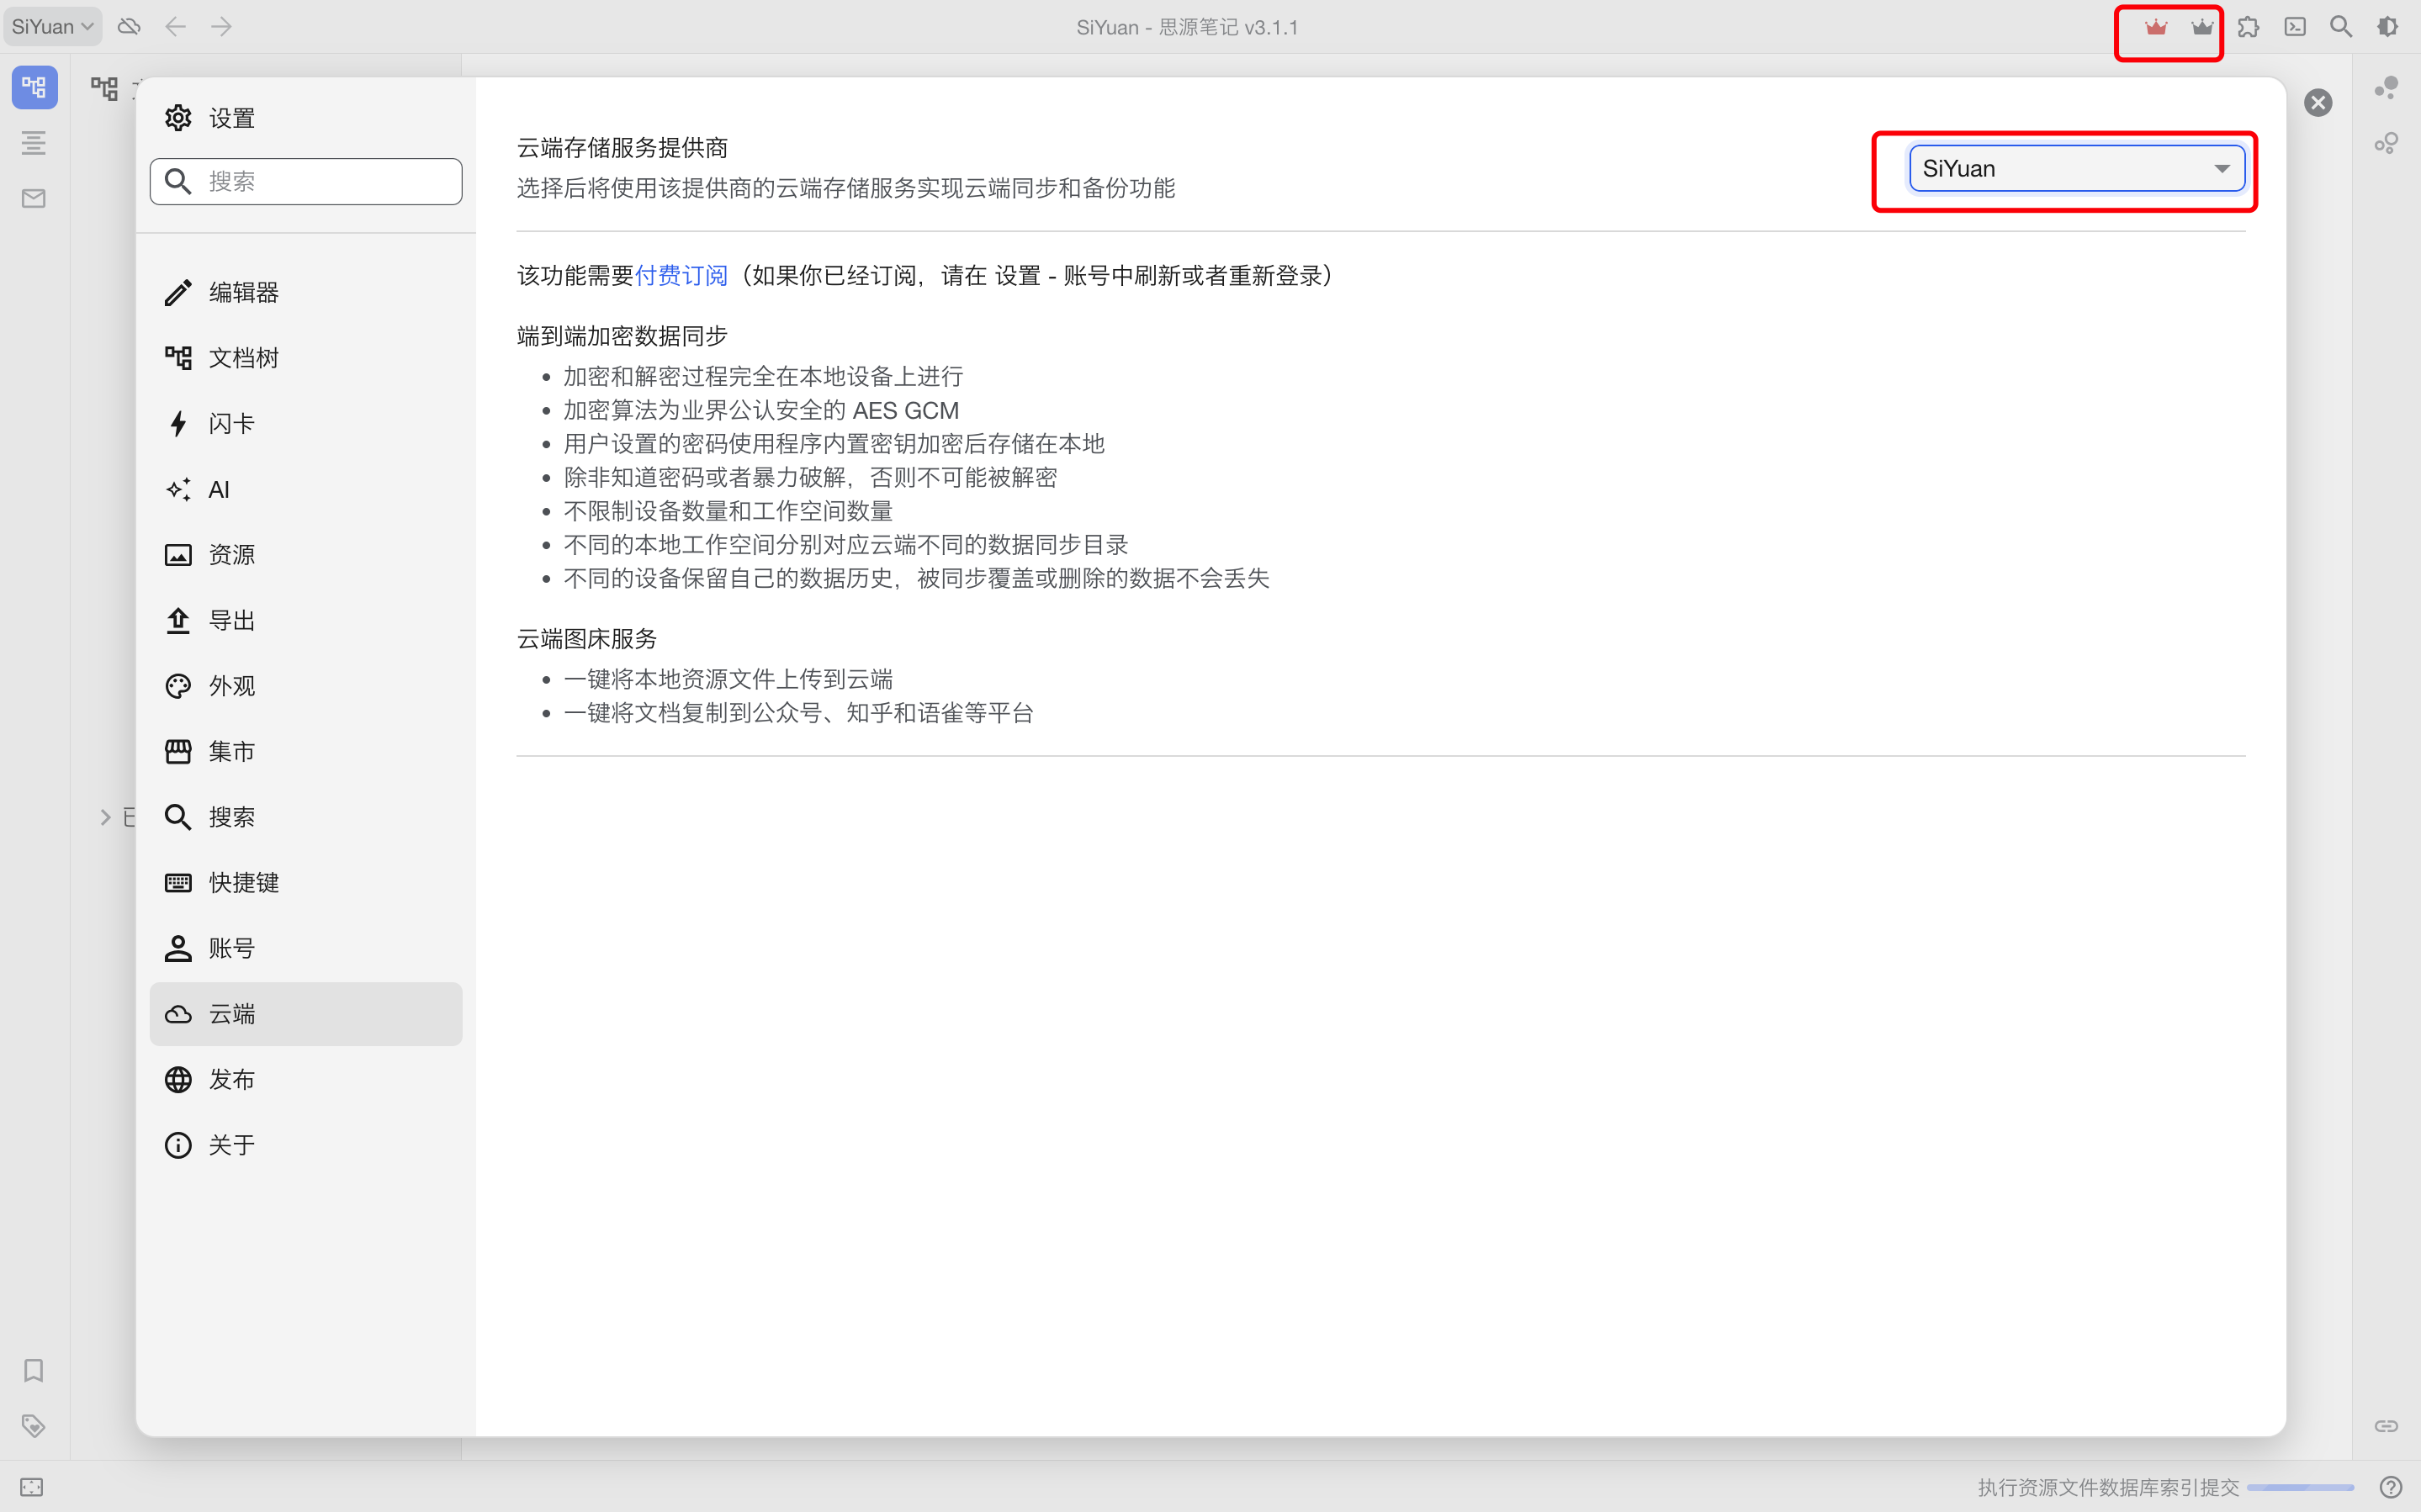Image resolution: width=2421 pixels, height=1512 pixels.
Task: Open the SiYuan workspace dropdown
Action: [52, 26]
